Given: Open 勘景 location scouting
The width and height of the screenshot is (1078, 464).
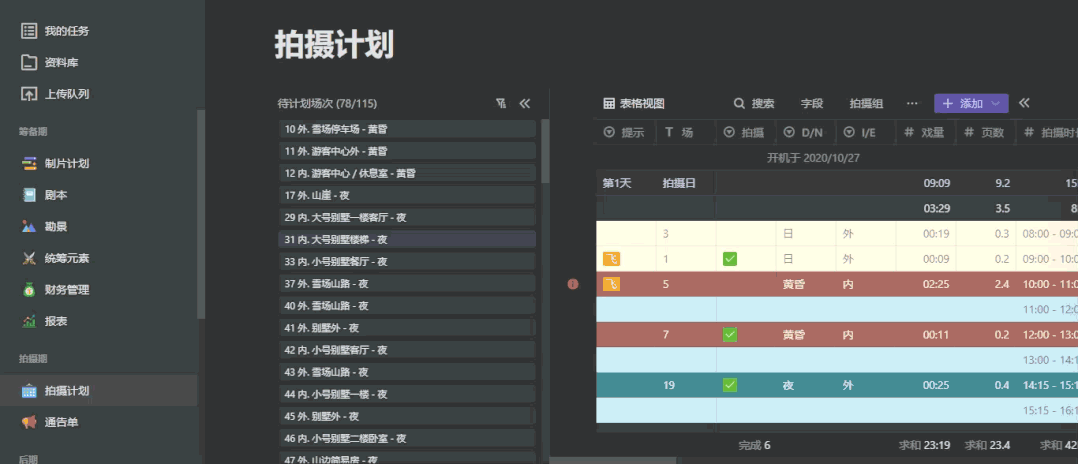Looking at the screenshot, I should coord(45,227).
